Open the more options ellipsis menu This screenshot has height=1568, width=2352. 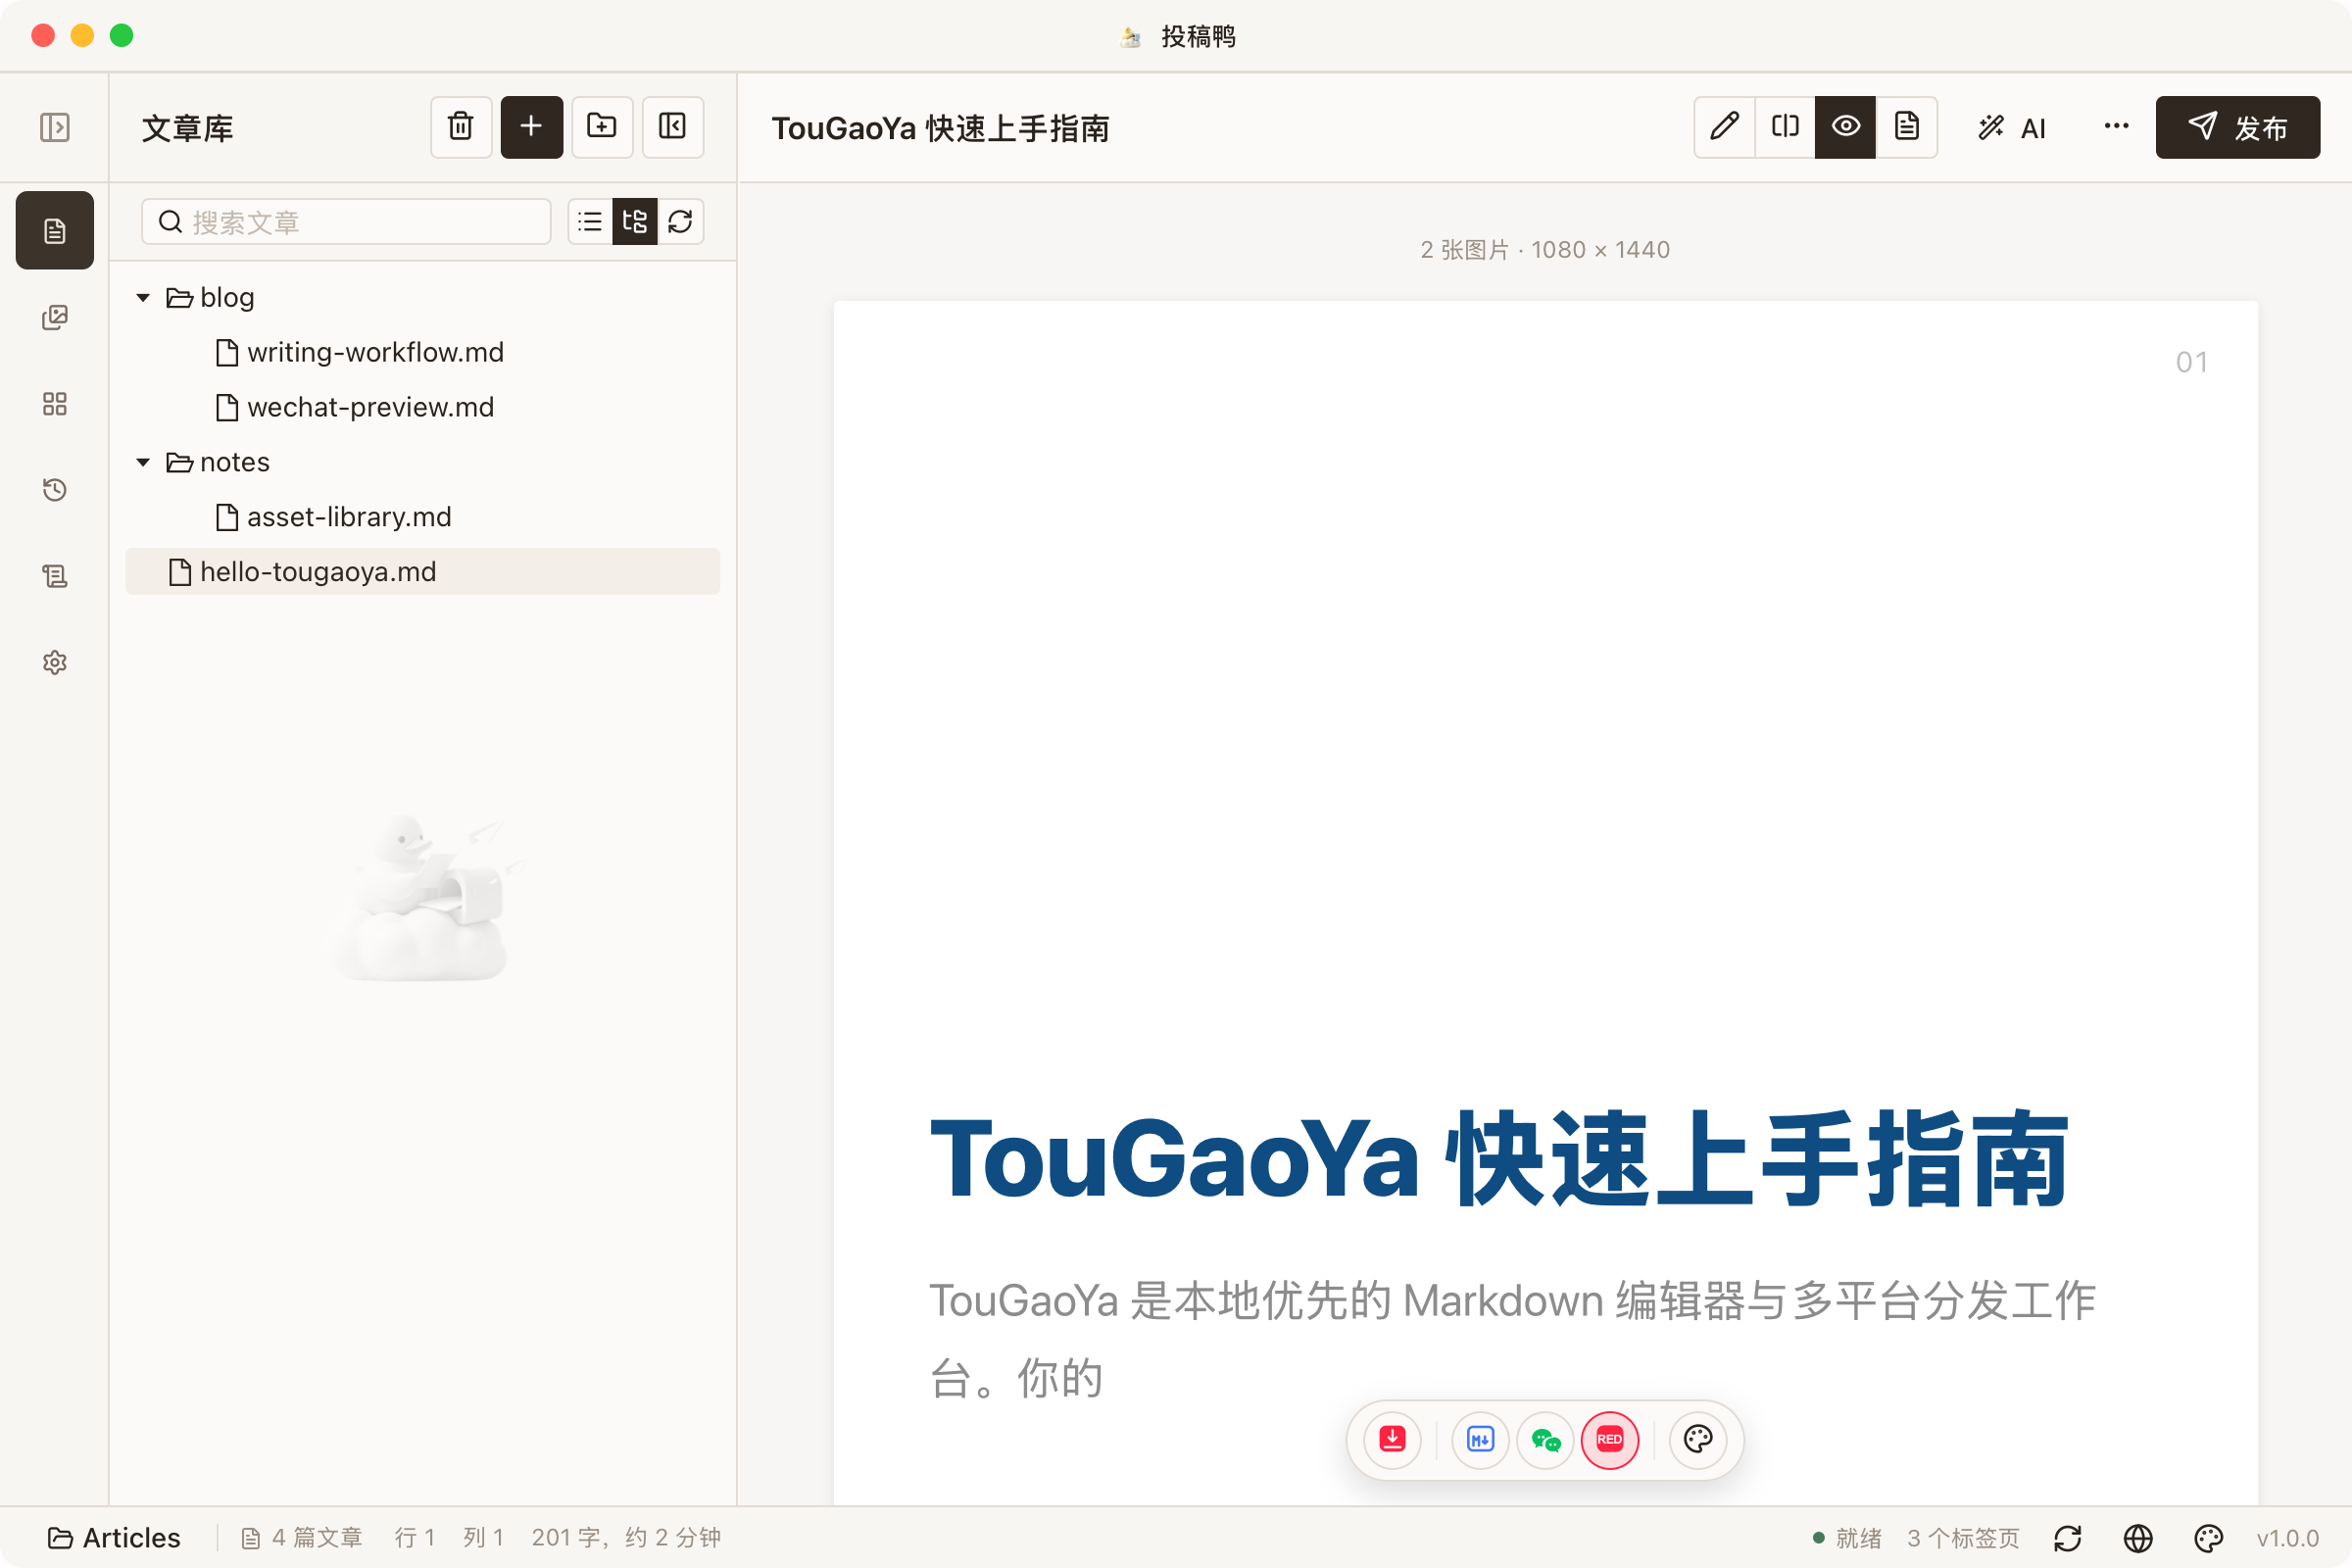pyautogui.click(x=2116, y=127)
